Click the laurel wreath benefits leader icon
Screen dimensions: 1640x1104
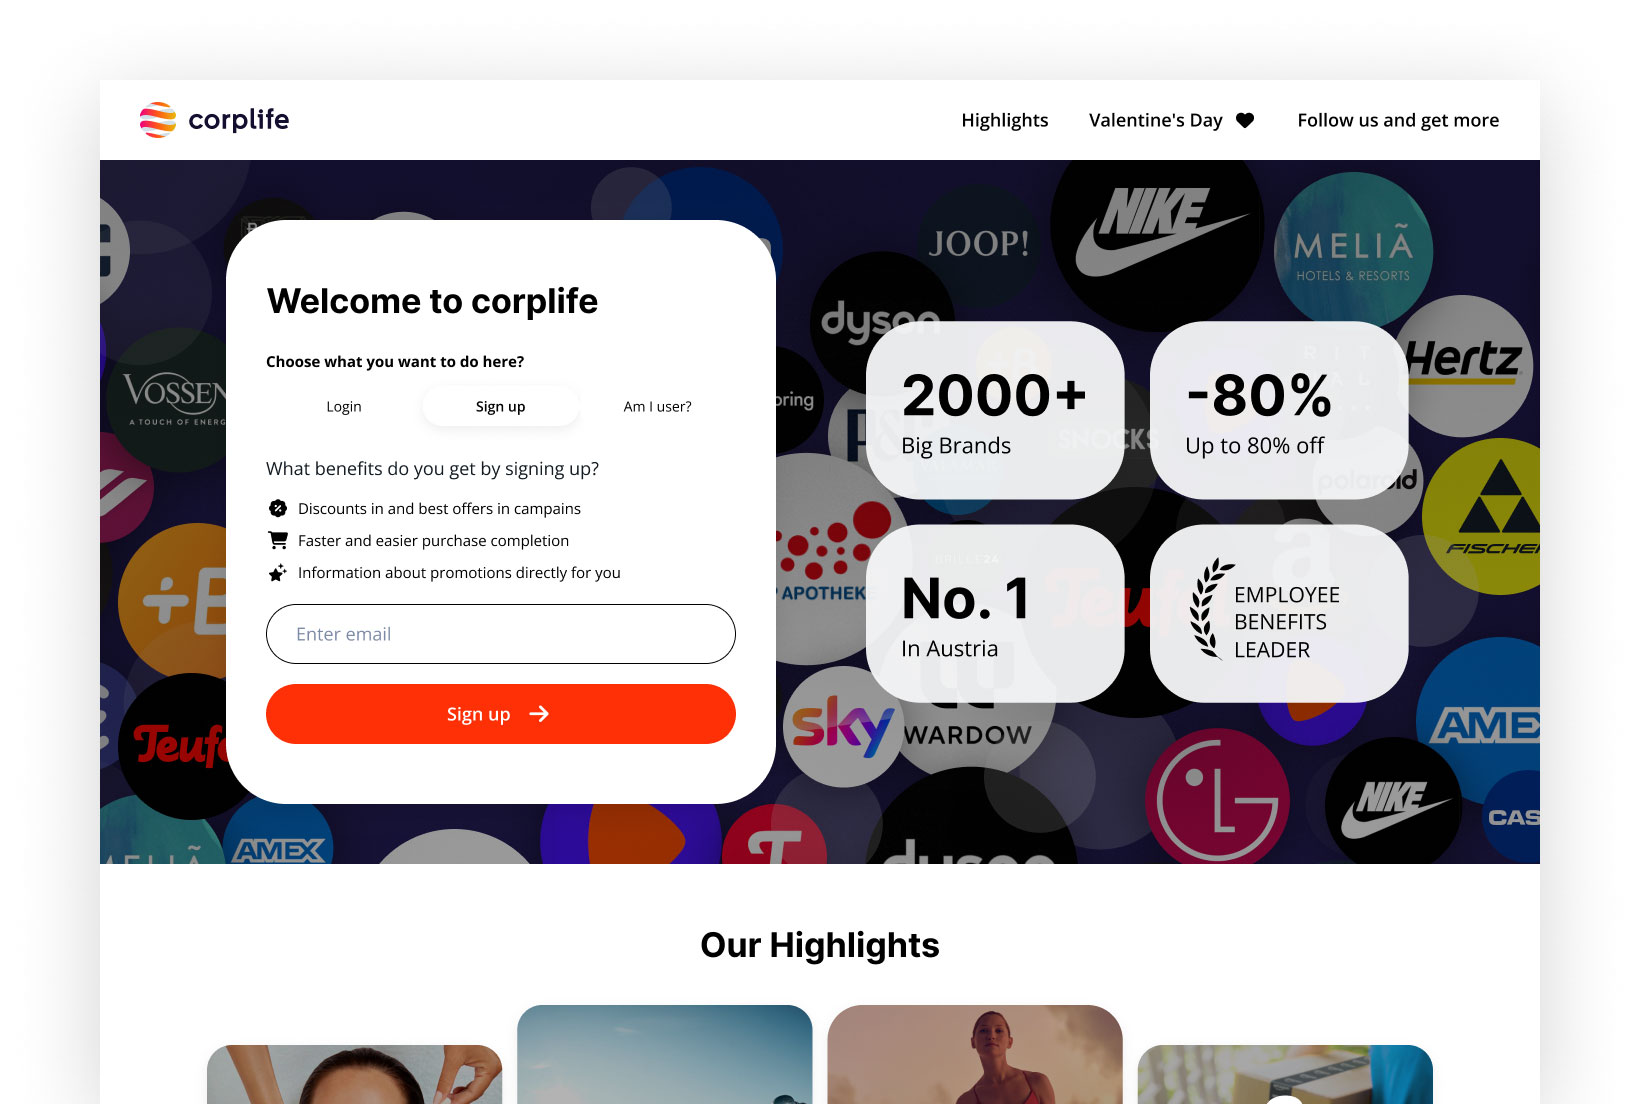(x=1210, y=608)
